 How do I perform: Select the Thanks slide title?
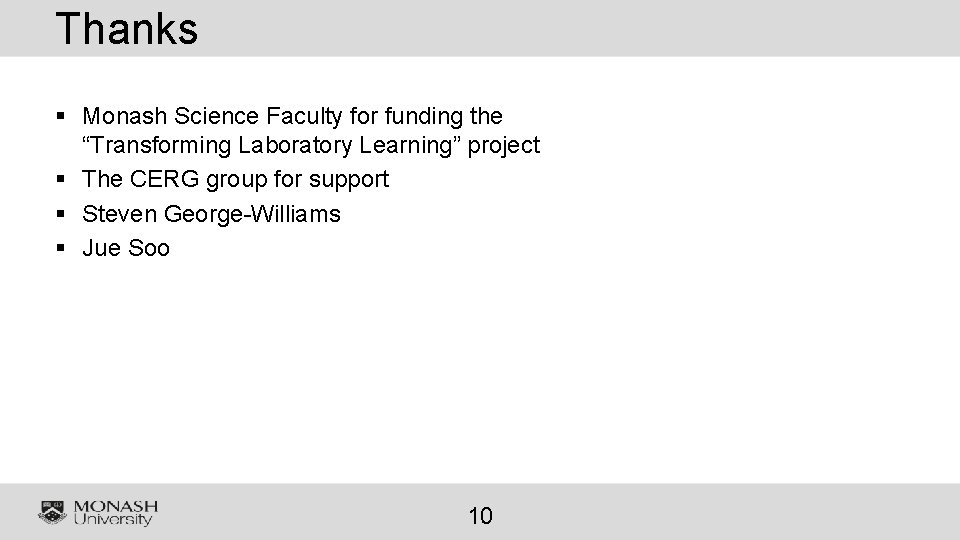[x=127, y=29]
